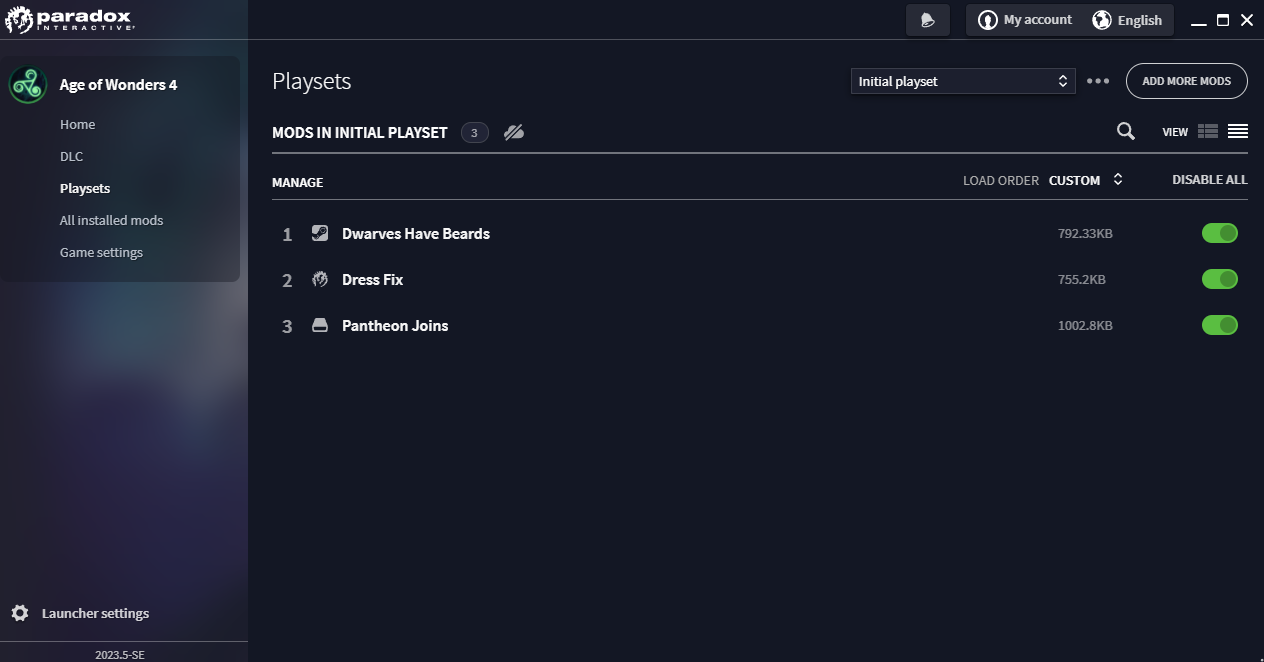Open the DLC section in sidebar
The height and width of the screenshot is (662, 1264).
tap(71, 156)
